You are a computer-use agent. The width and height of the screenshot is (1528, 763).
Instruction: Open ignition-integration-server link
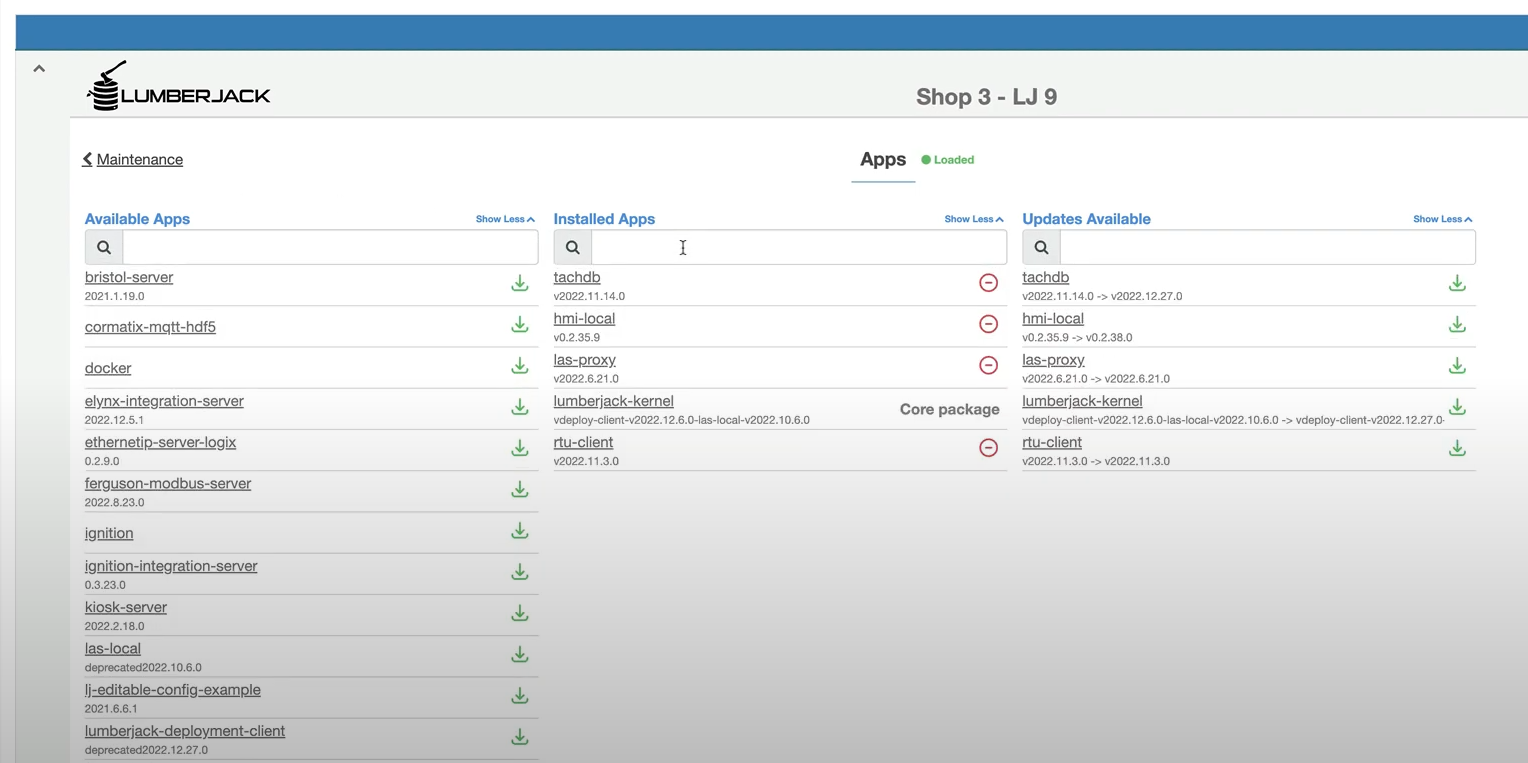[171, 566]
